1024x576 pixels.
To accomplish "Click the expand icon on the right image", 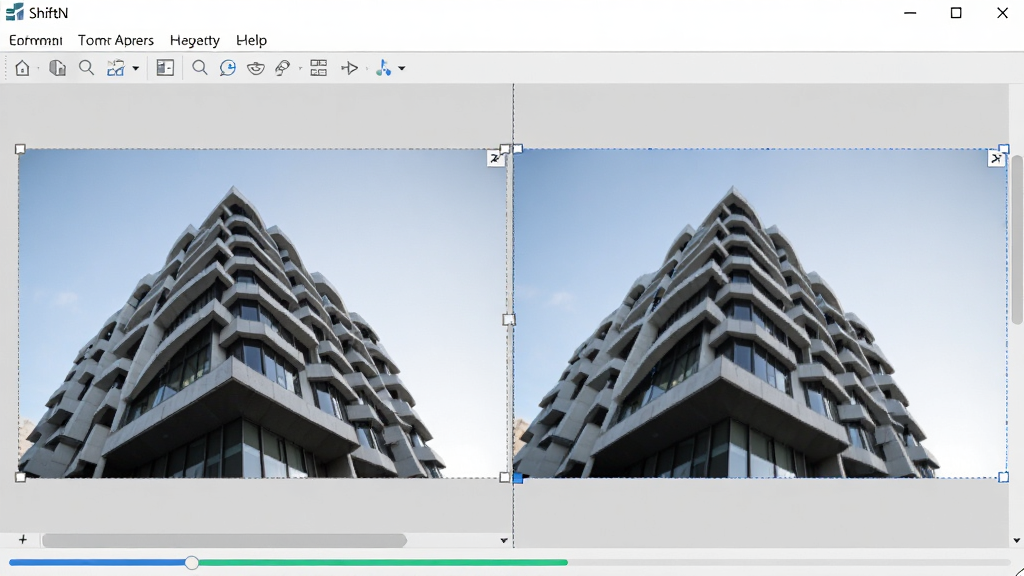I will [x=997, y=159].
